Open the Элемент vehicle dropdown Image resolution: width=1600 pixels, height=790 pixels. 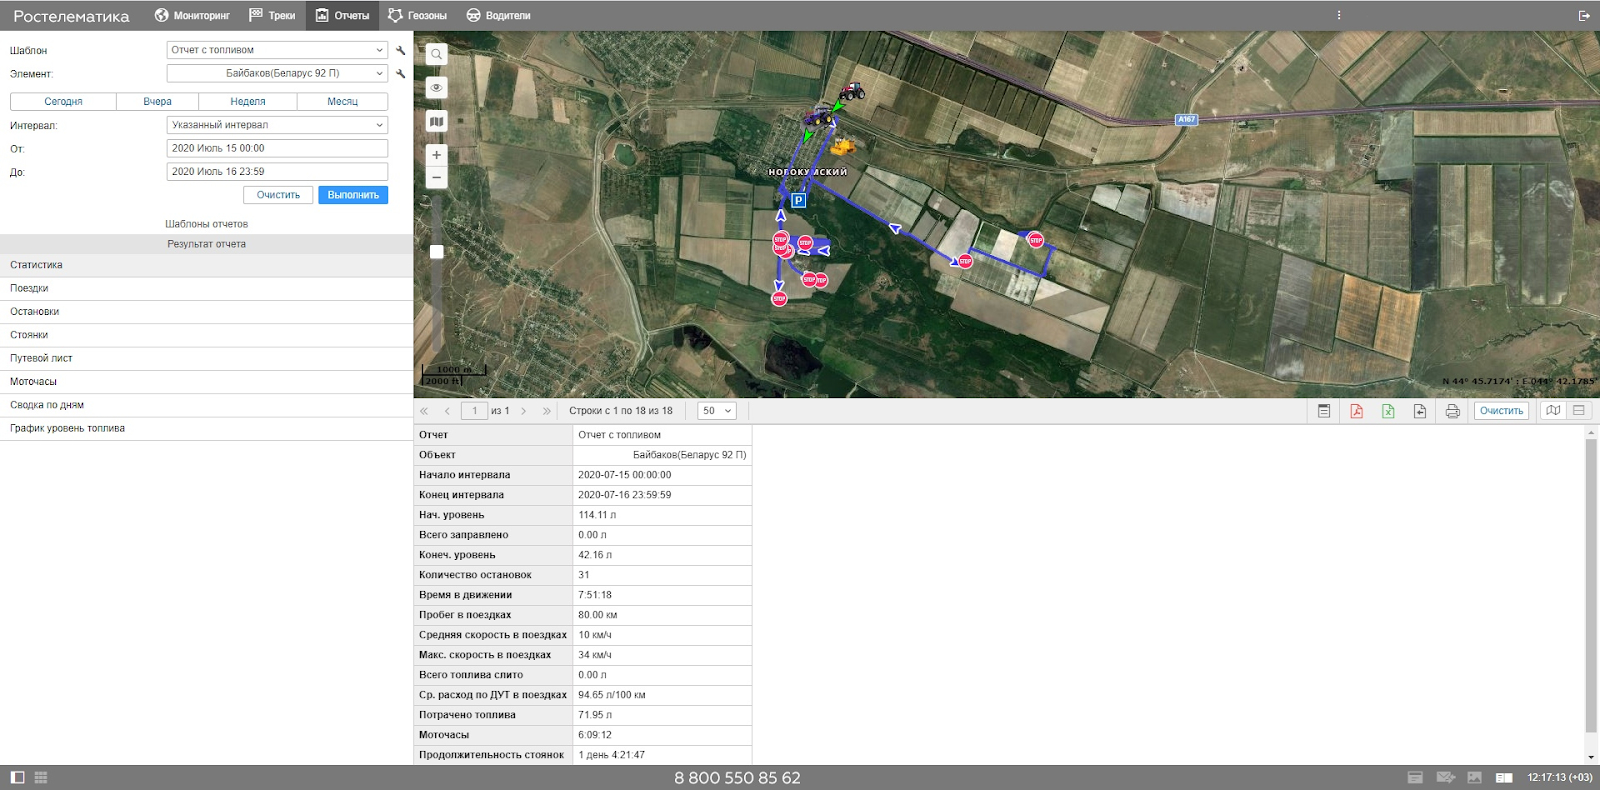(277, 73)
